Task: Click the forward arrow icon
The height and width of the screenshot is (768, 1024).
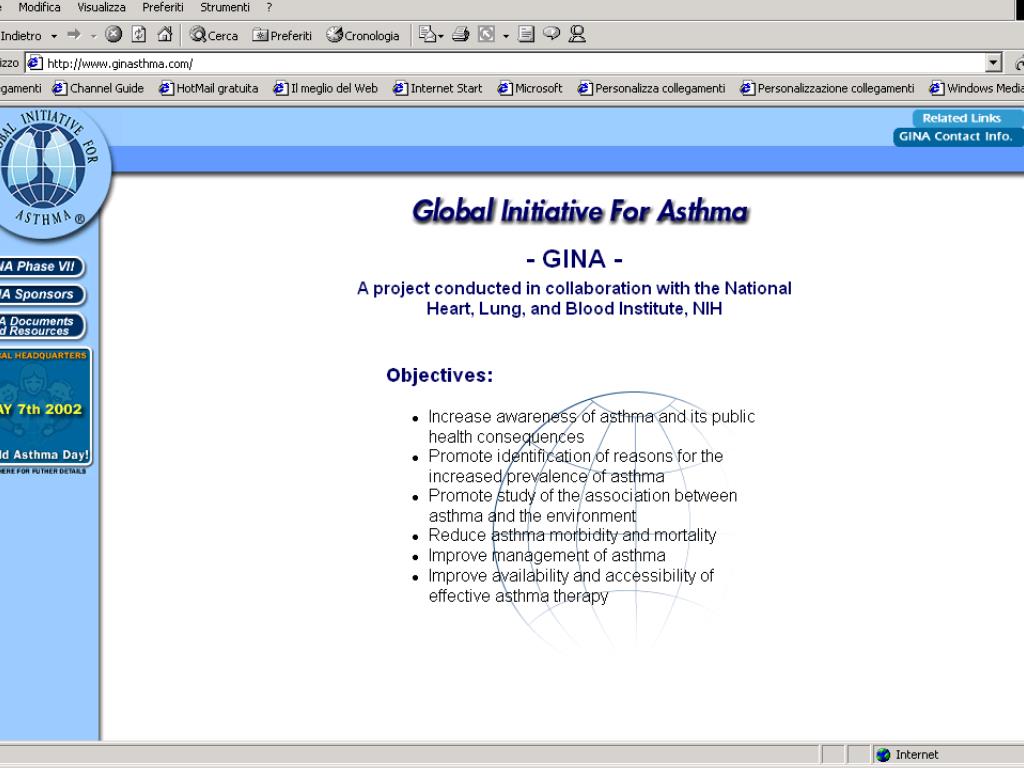Action: [x=74, y=35]
